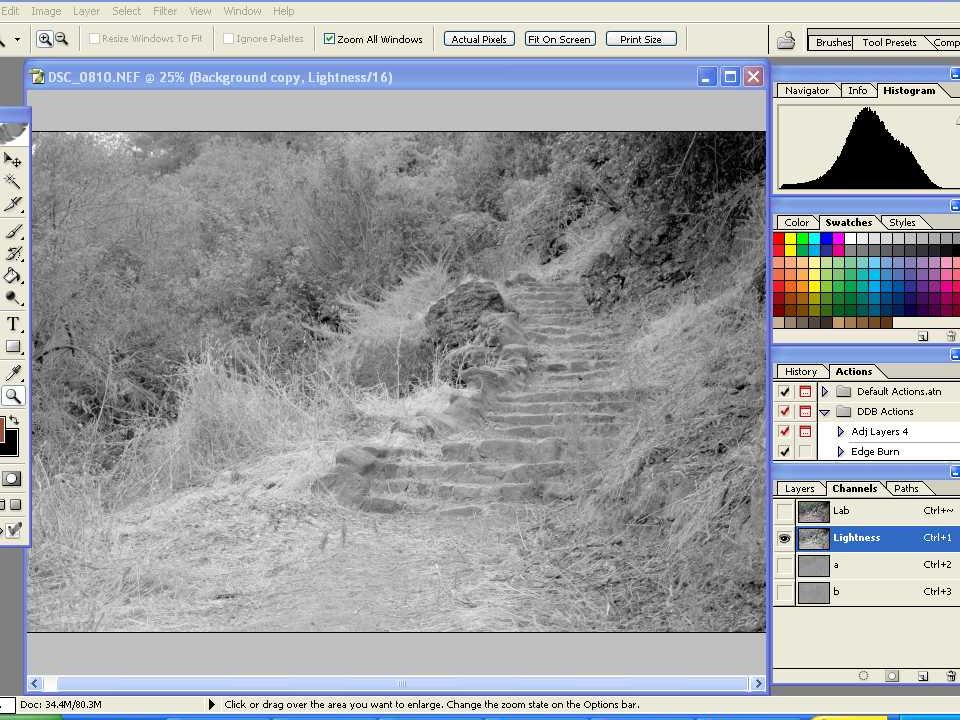Enable Ignore Palettes checkbox
This screenshot has height=720, width=960.
(x=228, y=39)
